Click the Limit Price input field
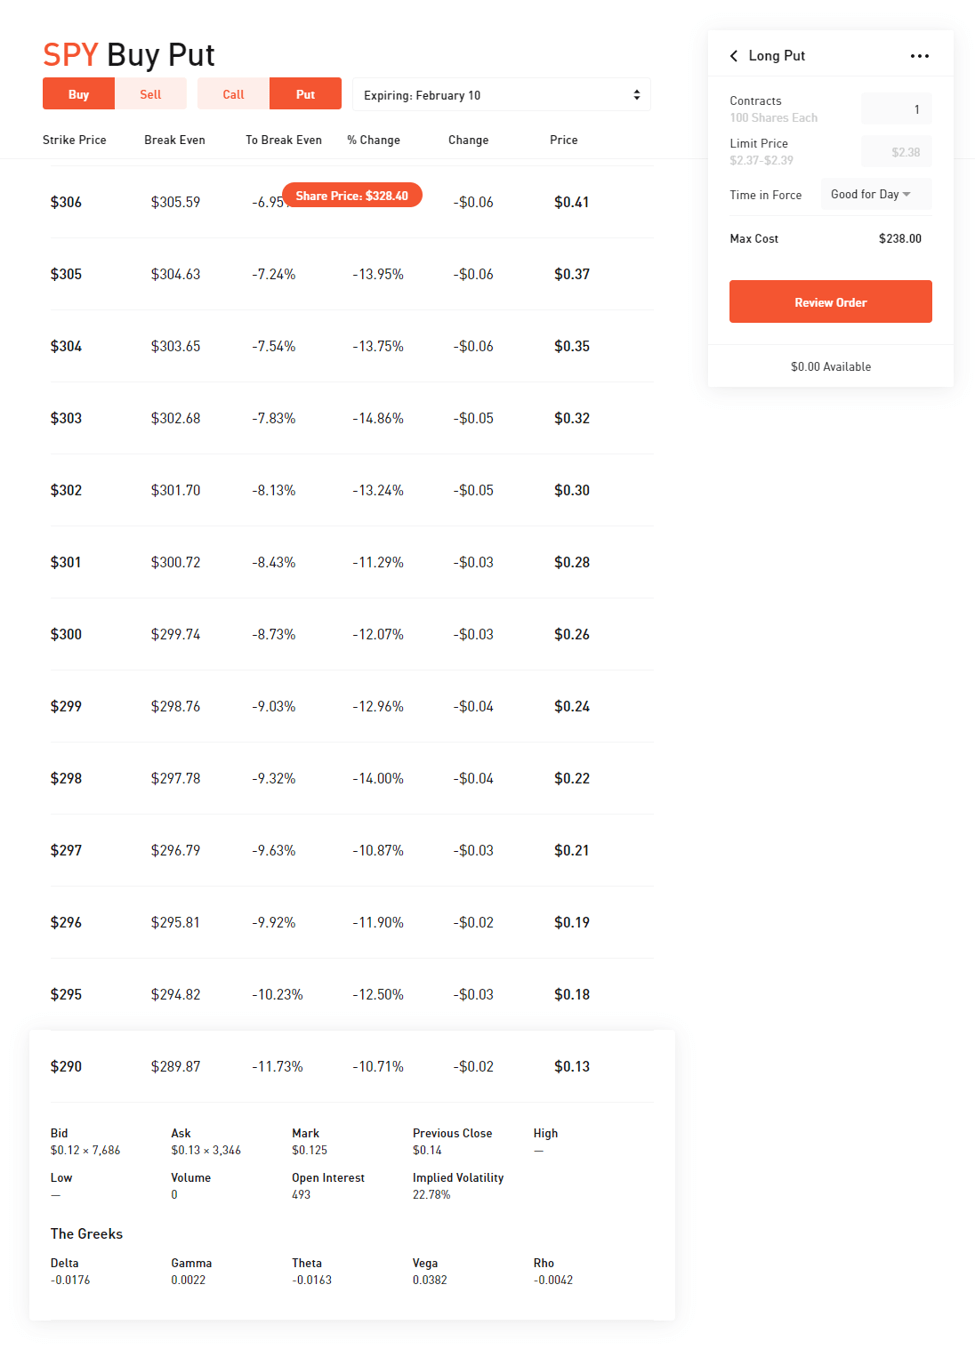Image resolution: width=975 pixels, height=1349 pixels. pos(895,152)
